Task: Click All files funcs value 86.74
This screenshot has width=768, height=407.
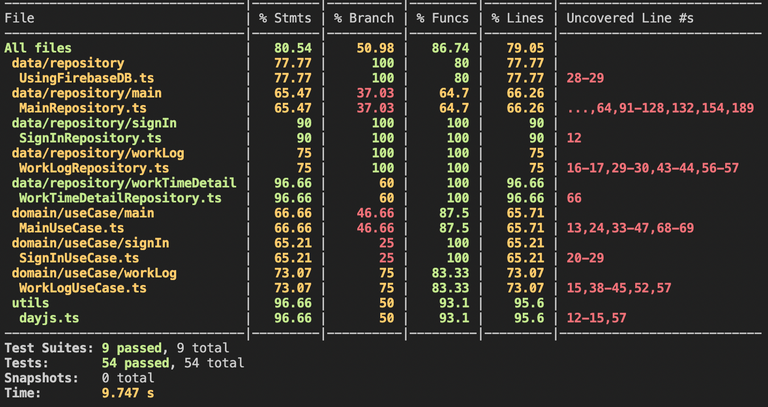Action: [x=450, y=48]
